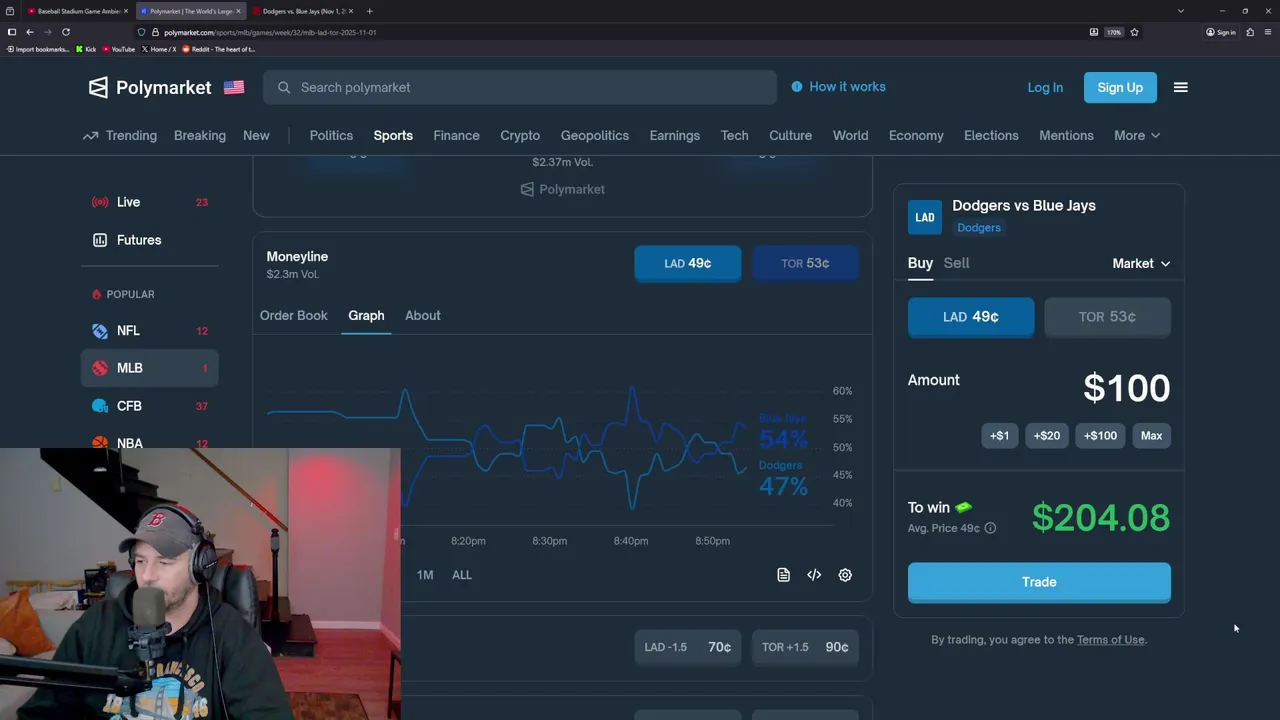The height and width of the screenshot is (720, 1280).
Task: Open the Market order type dropdown
Action: tap(1141, 263)
